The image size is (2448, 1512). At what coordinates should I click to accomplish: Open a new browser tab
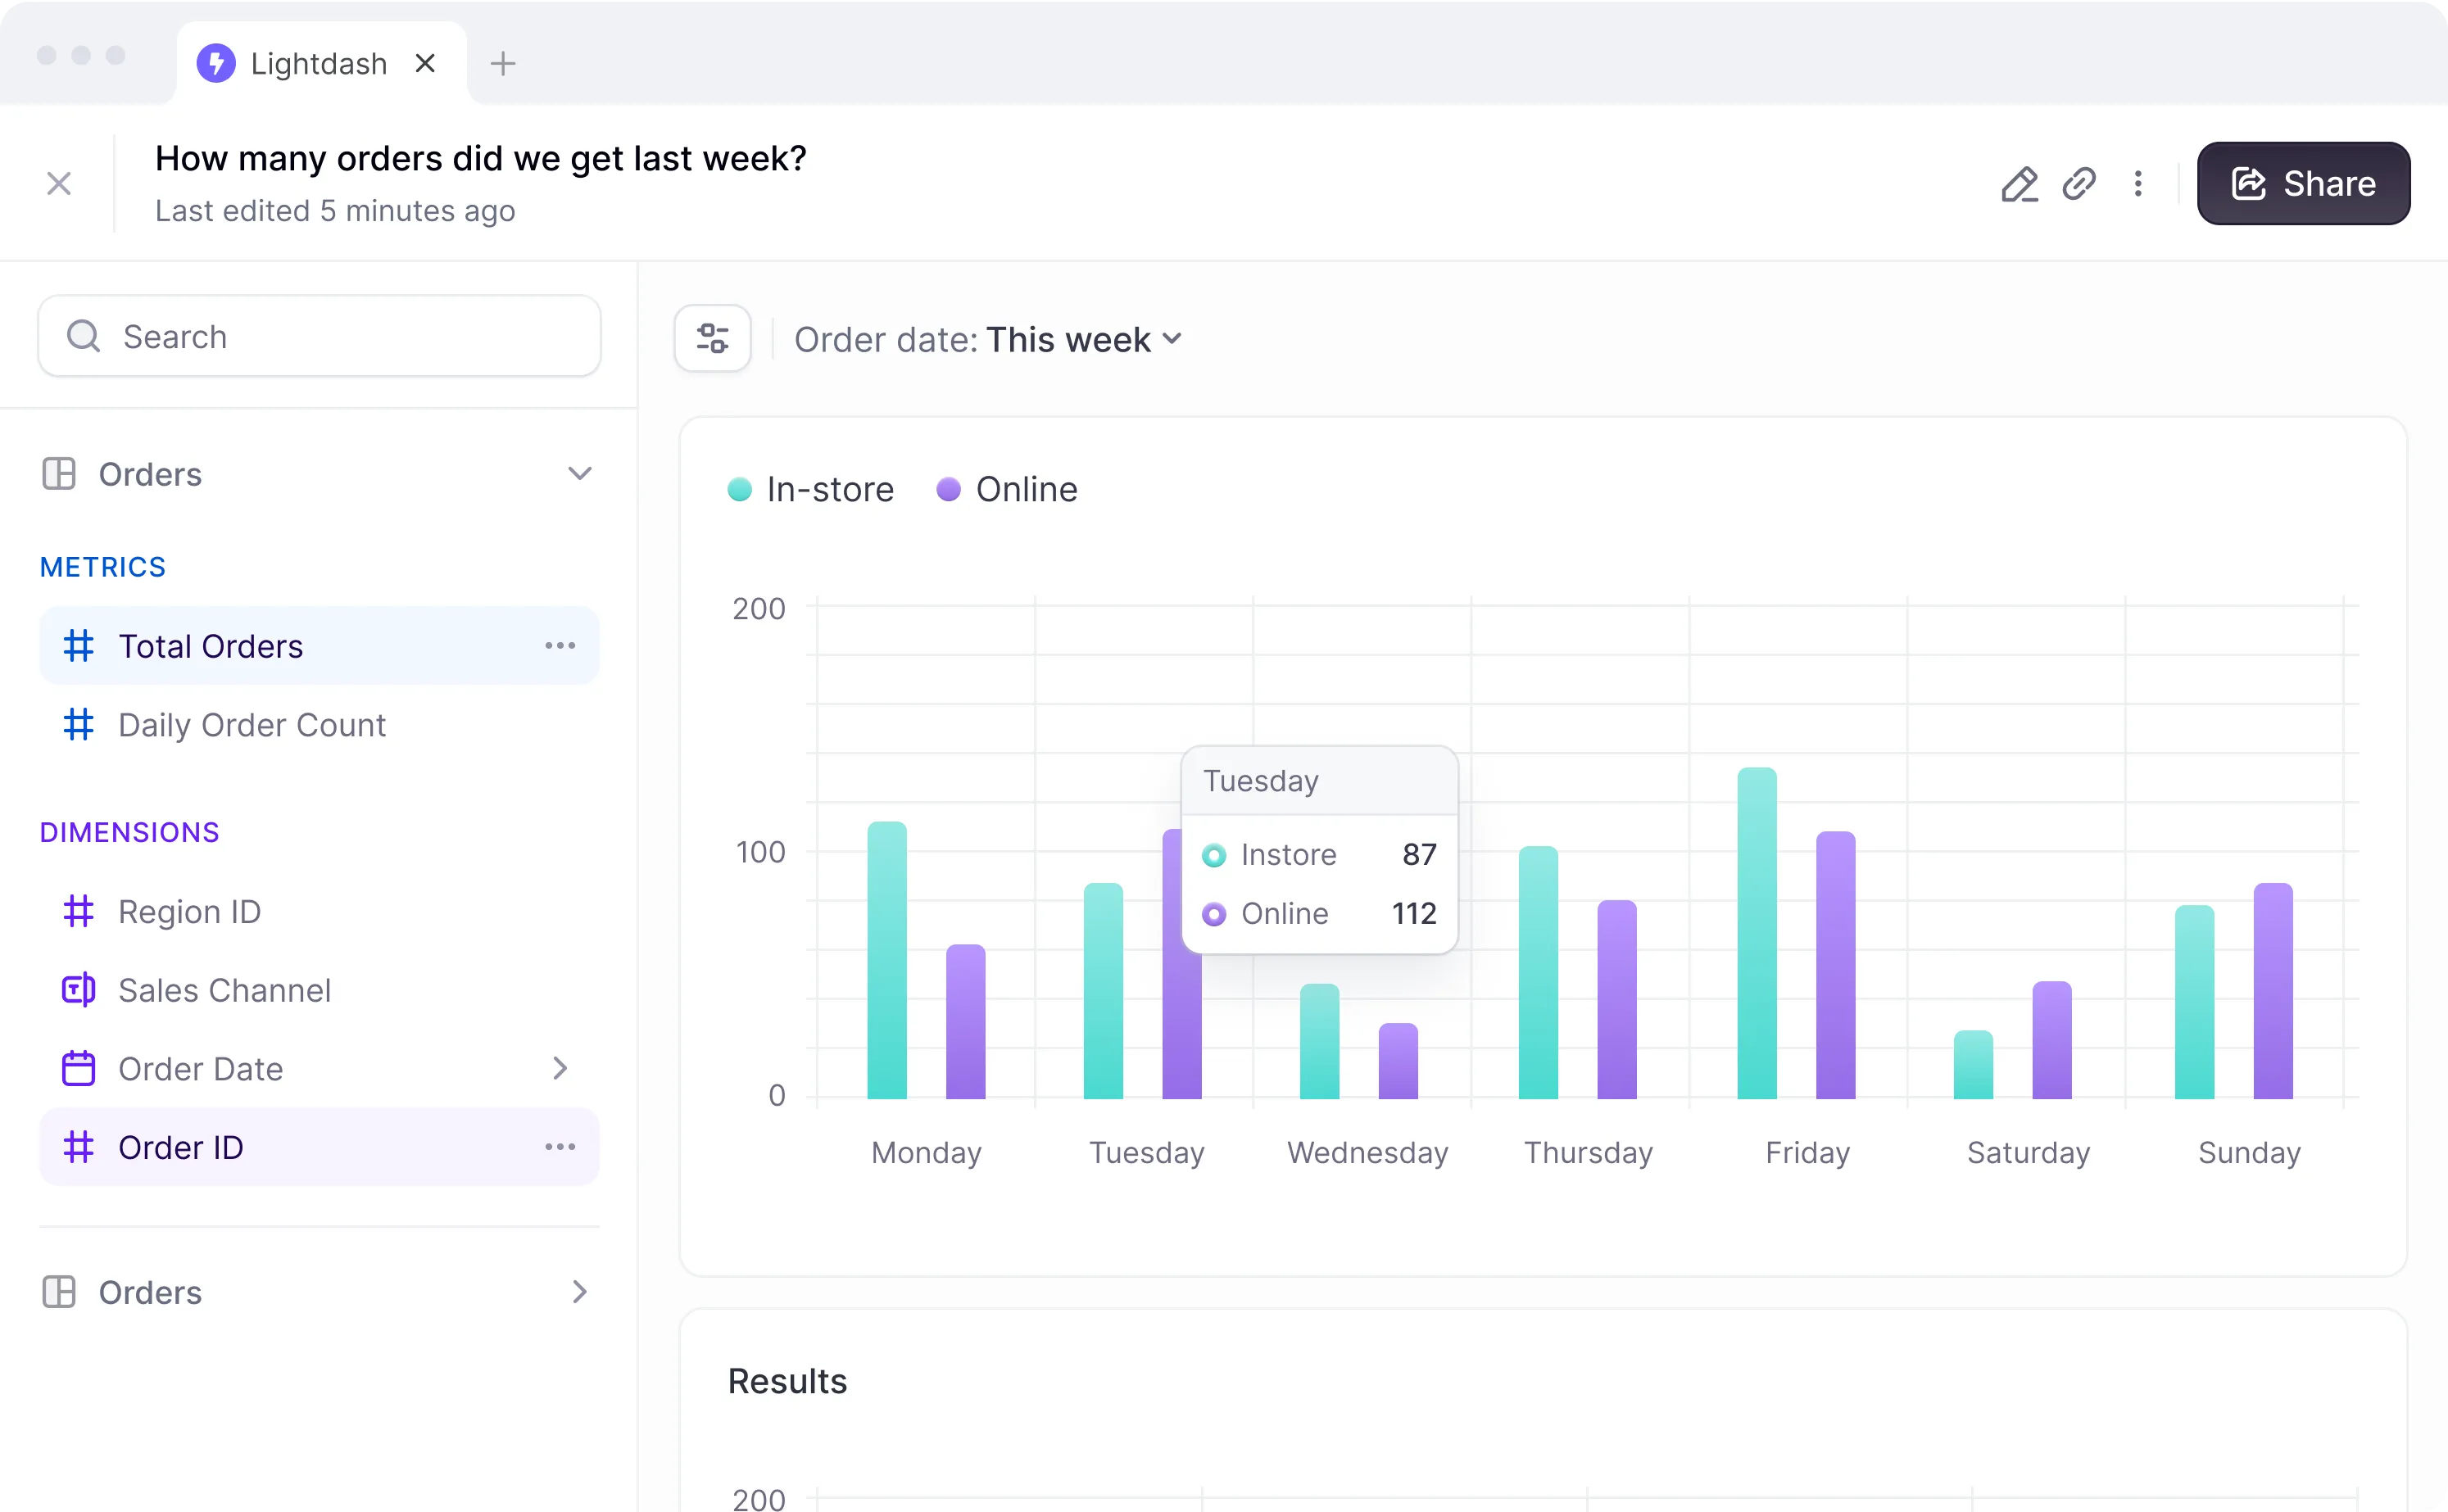[503, 64]
